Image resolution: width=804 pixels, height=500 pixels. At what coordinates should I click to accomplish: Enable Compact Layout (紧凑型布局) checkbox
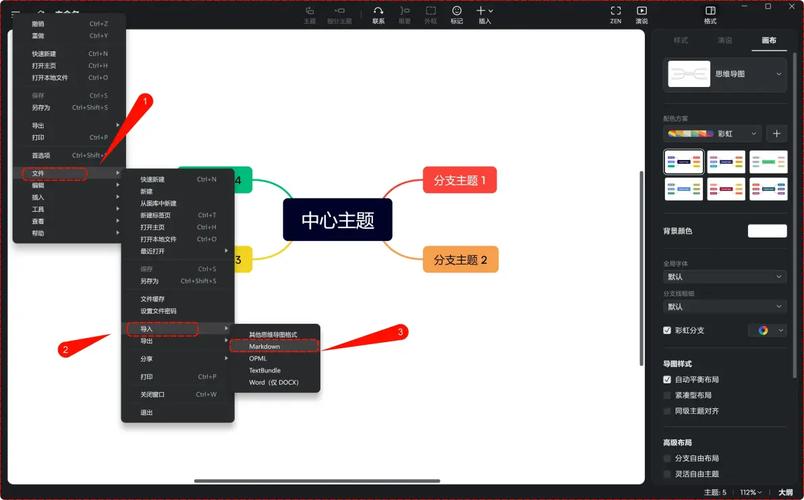pos(667,395)
